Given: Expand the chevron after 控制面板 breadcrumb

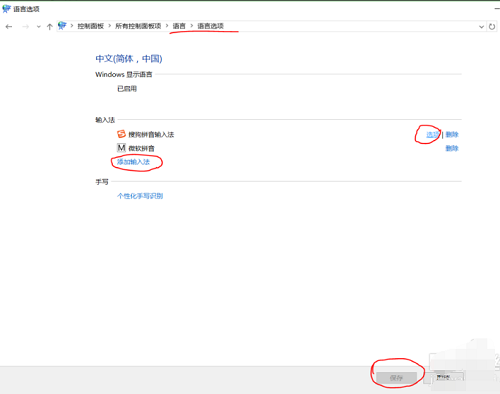Looking at the screenshot, I should point(109,26).
